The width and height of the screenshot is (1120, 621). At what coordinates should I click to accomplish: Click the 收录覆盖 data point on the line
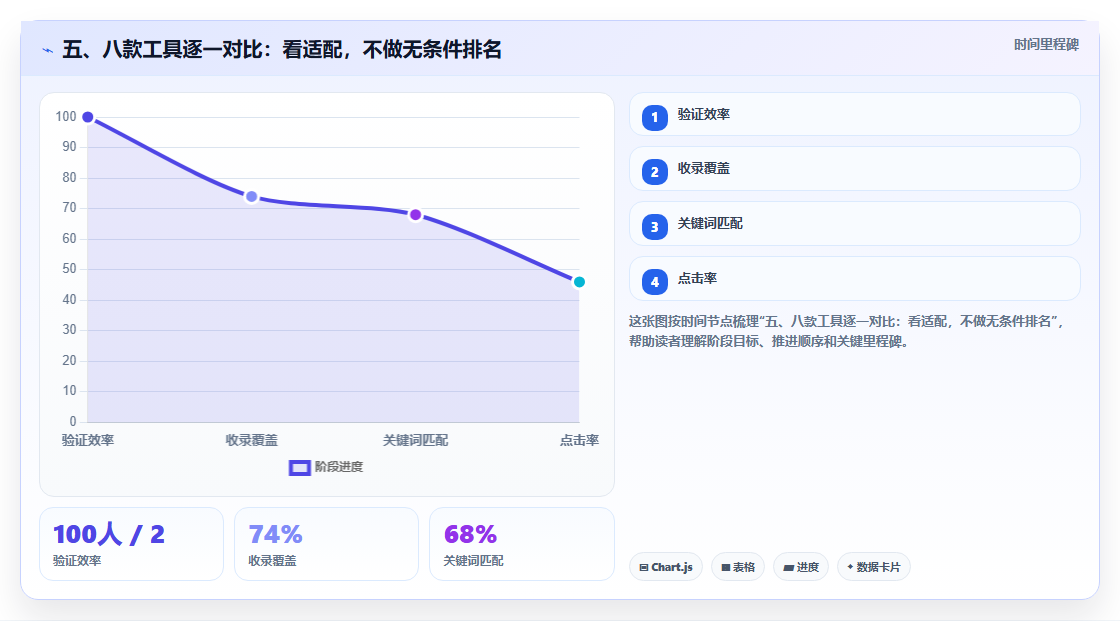[251, 197]
